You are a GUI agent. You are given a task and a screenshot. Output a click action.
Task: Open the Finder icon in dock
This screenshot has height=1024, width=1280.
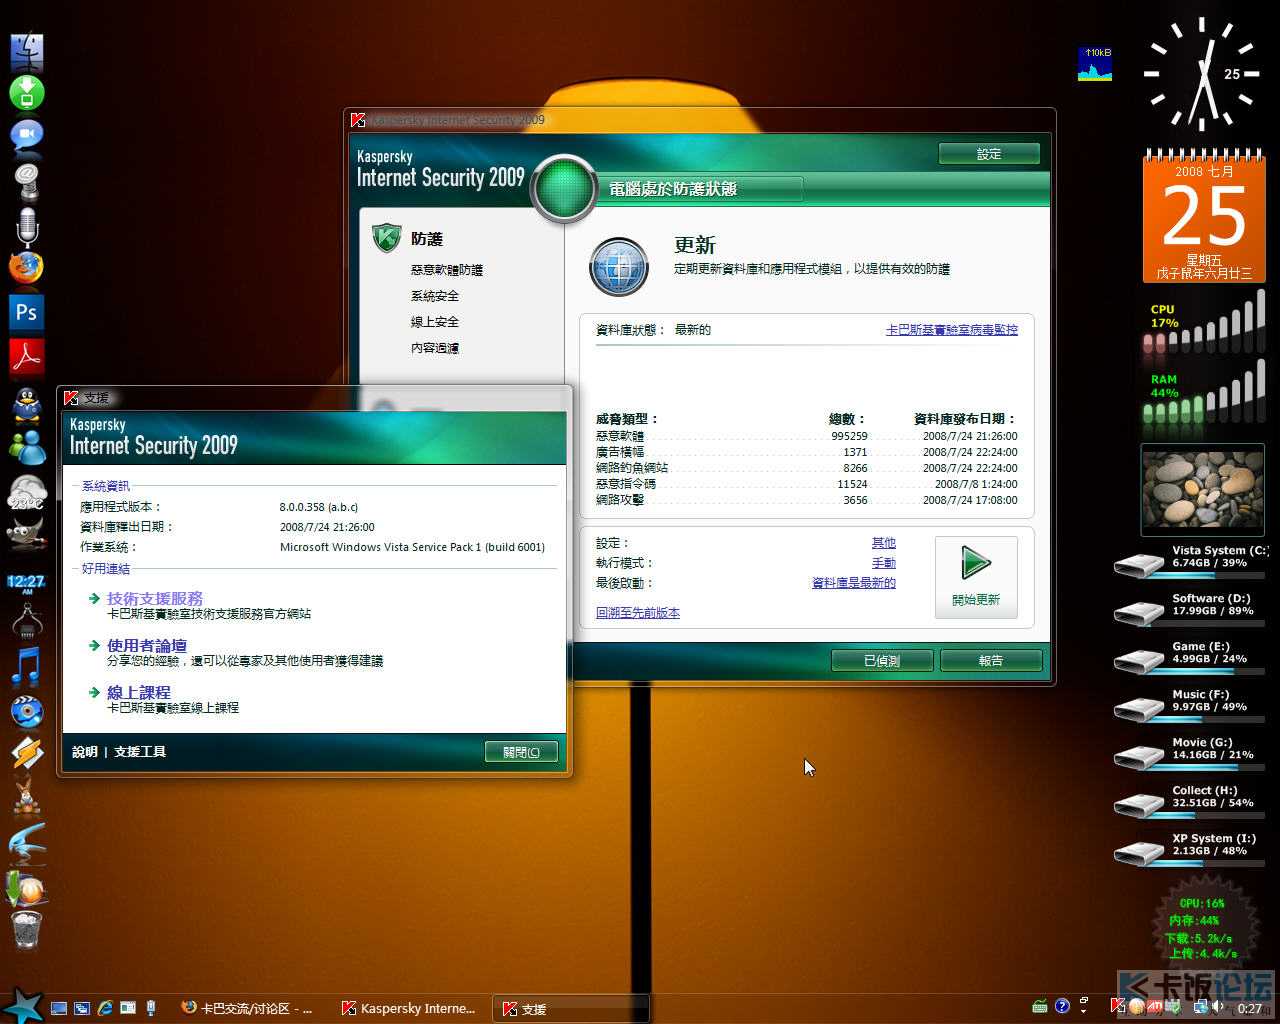point(27,50)
